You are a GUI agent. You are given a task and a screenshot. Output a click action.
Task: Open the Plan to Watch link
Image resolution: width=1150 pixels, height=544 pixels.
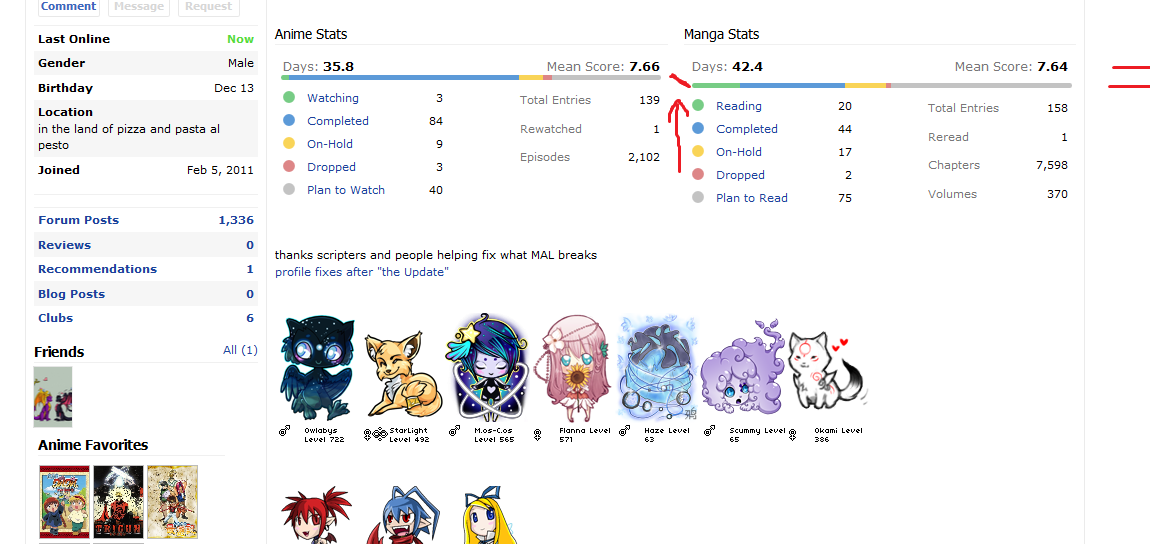tap(345, 190)
